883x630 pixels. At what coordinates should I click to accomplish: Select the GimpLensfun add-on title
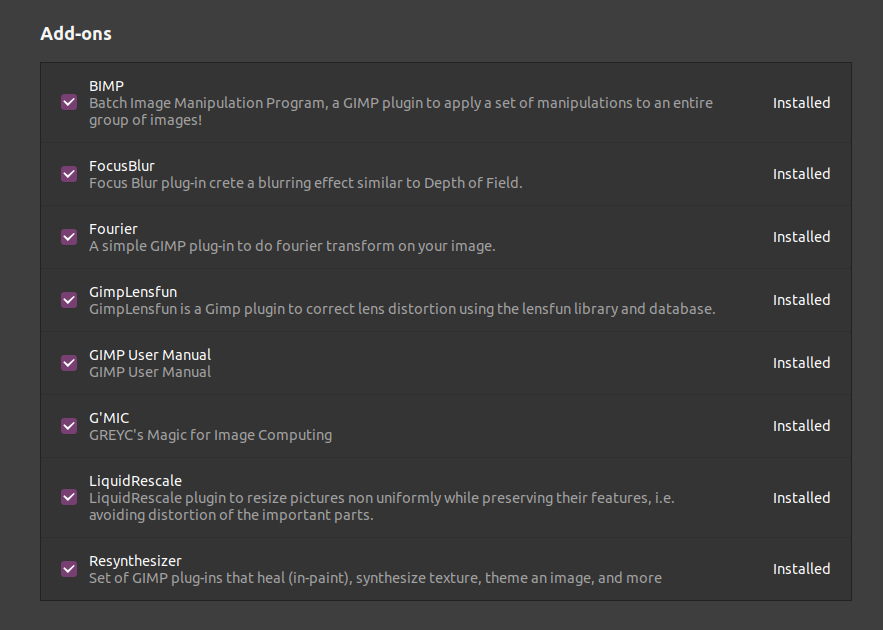point(133,292)
